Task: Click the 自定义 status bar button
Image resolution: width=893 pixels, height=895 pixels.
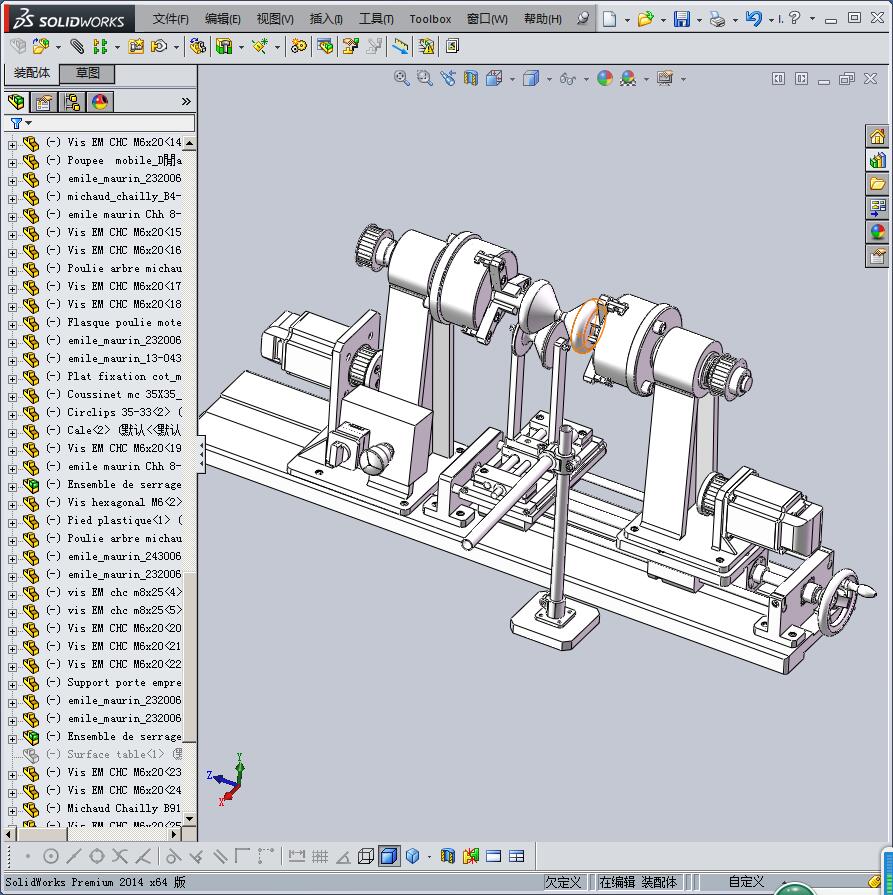Action: 746,882
